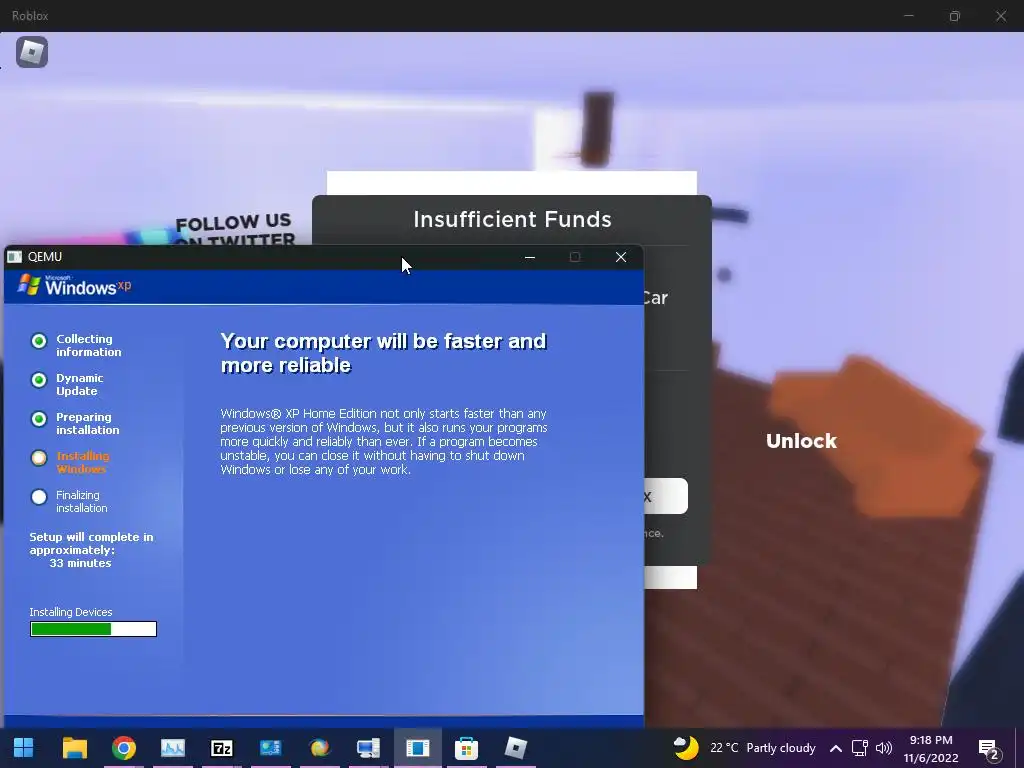Open the computer monitor app in taskbar
This screenshot has width=1024, height=768.
(368, 748)
